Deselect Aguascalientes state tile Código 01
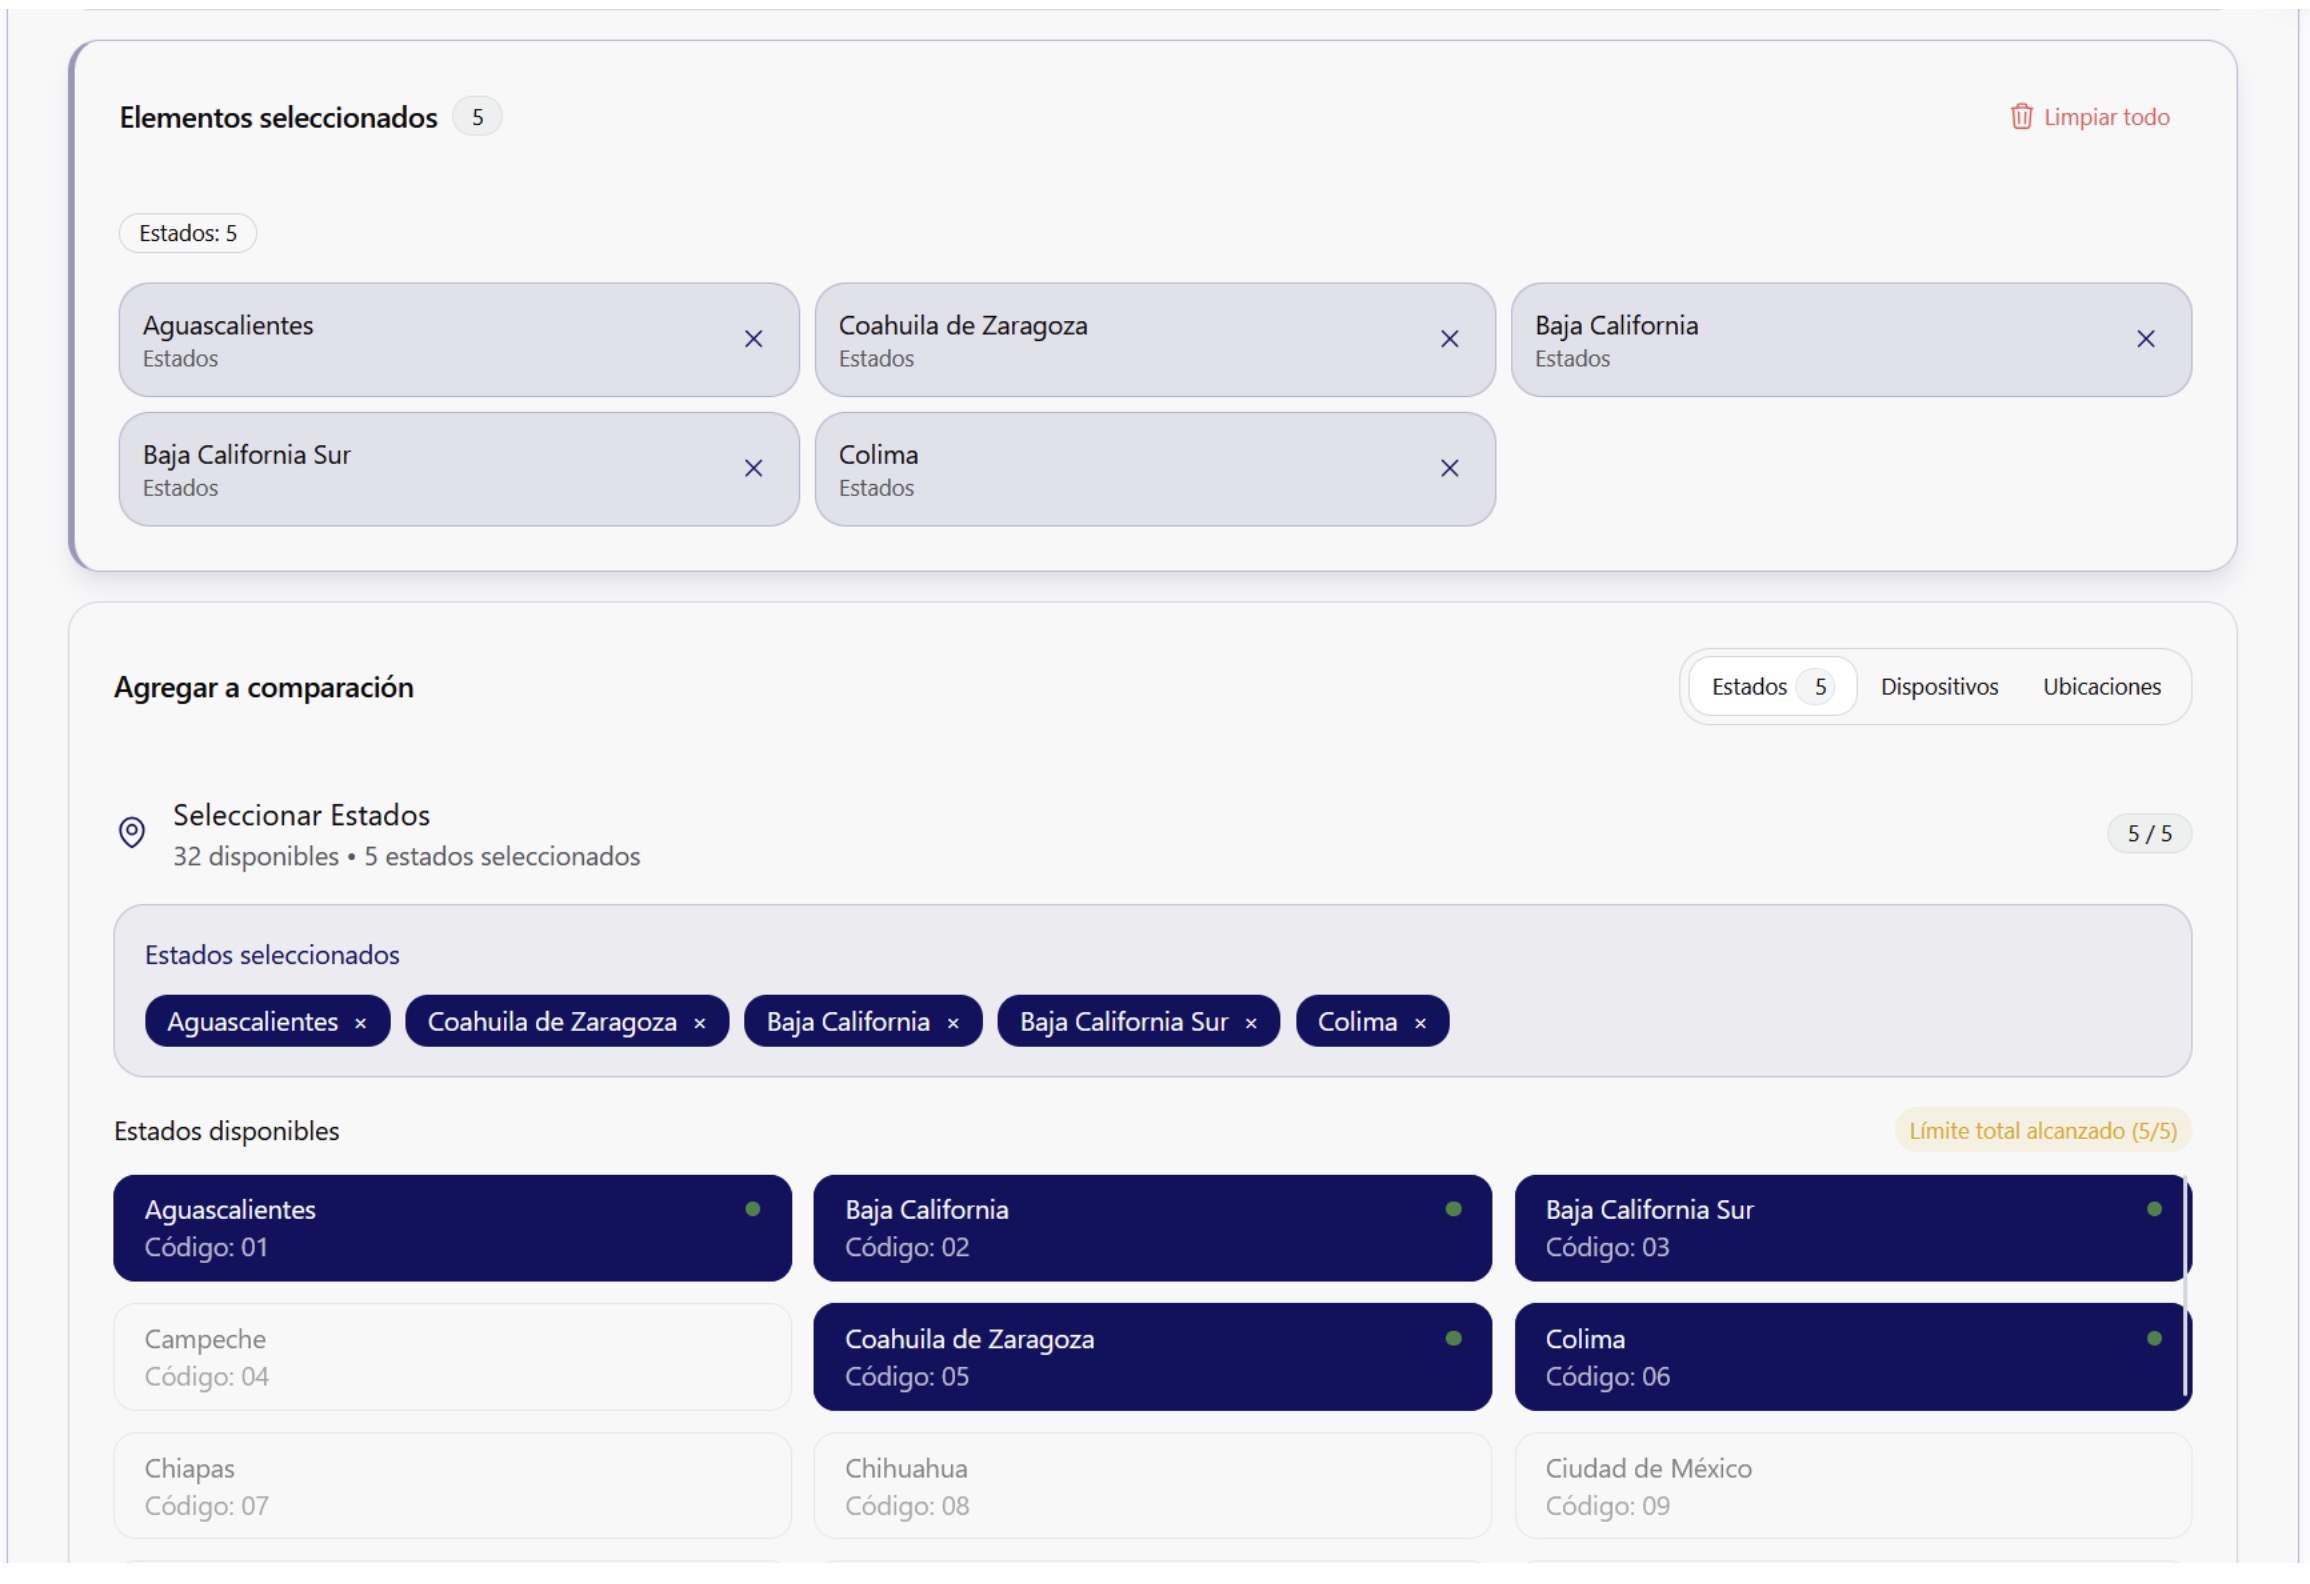Viewport: 2310px width, 1584px height. click(452, 1228)
